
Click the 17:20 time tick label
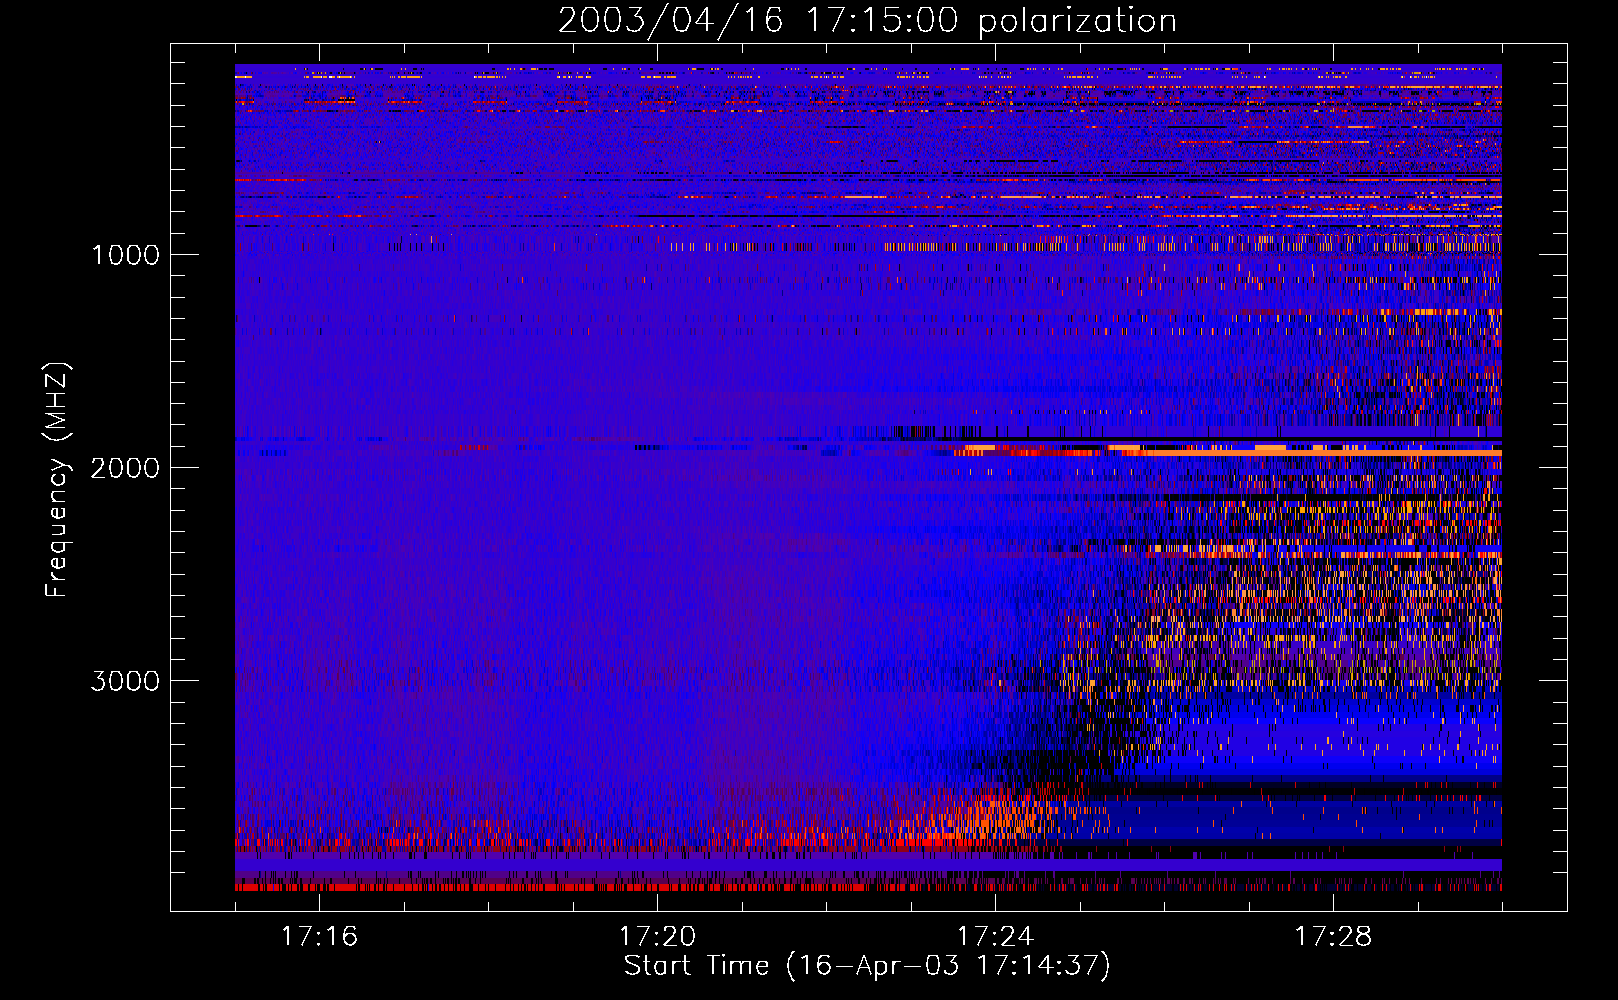[x=657, y=937]
